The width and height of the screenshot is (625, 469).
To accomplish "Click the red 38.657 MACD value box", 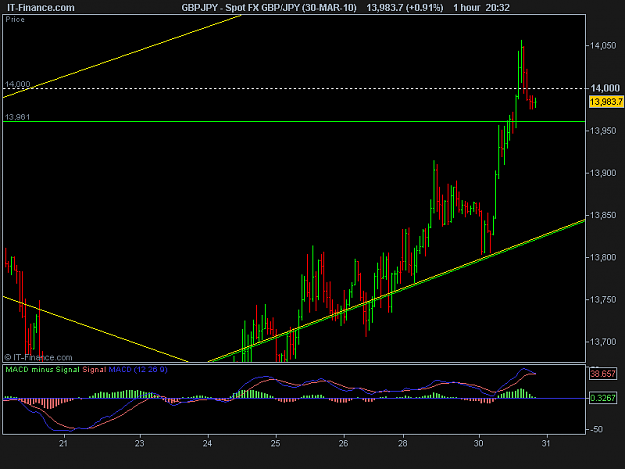I will (x=603, y=374).
